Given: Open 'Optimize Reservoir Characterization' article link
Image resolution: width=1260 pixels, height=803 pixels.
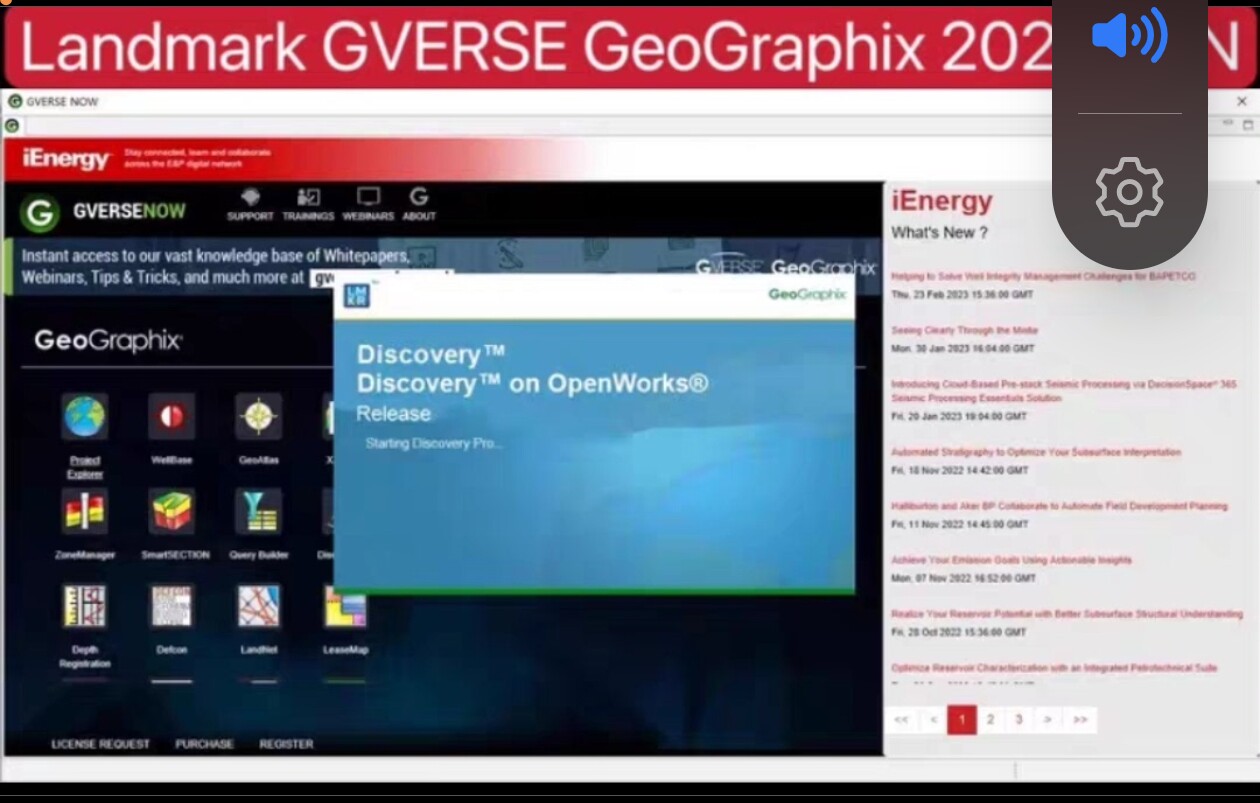Looking at the screenshot, I should (x=1054, y=668).
